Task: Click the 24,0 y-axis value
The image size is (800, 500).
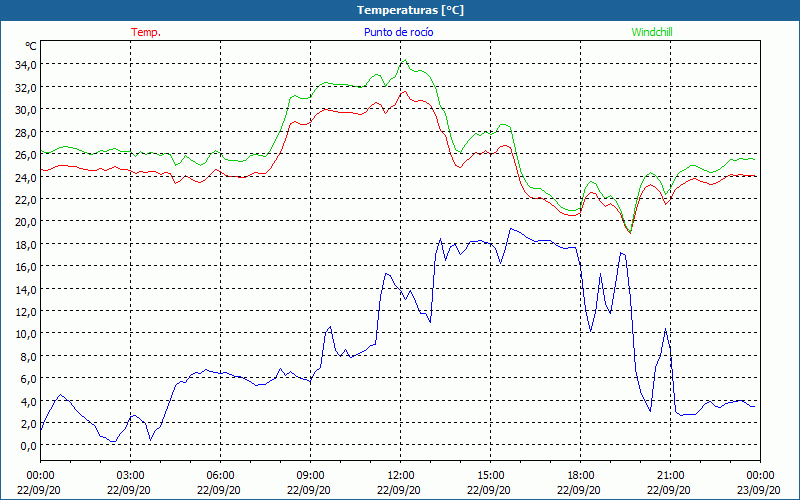Action: pyautogui.click(x=26, y=177)
